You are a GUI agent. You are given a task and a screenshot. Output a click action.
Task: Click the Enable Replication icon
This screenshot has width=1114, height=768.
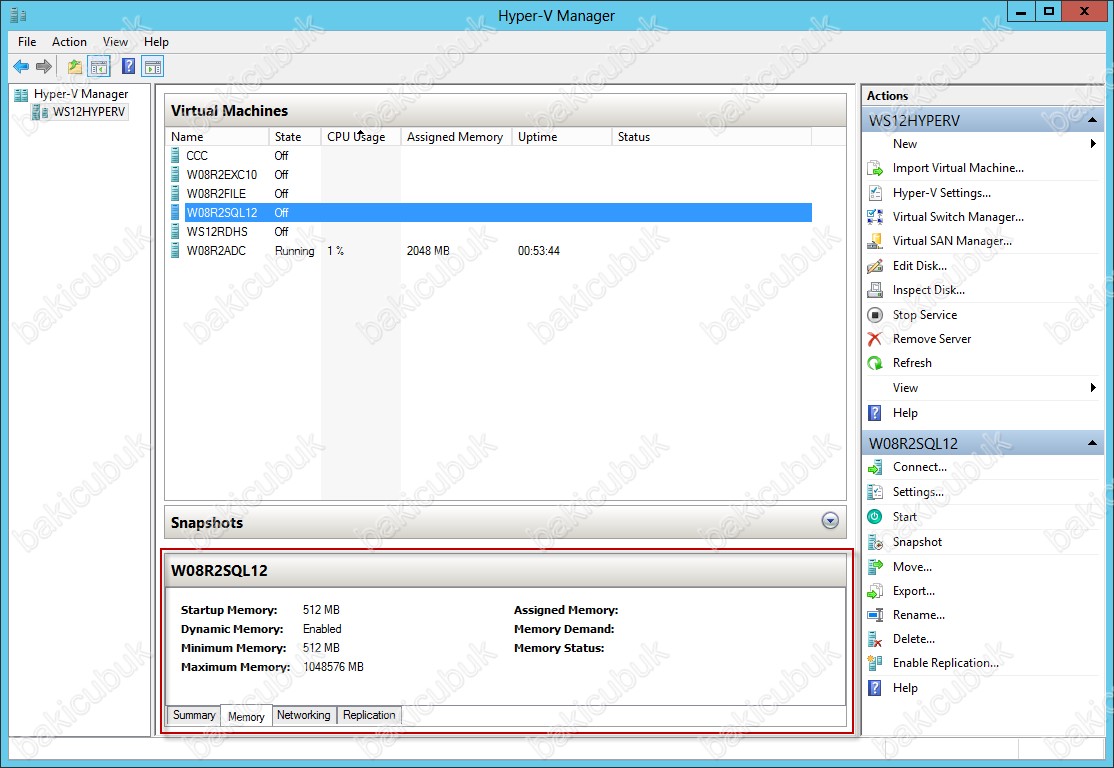(x=875, y=663)
